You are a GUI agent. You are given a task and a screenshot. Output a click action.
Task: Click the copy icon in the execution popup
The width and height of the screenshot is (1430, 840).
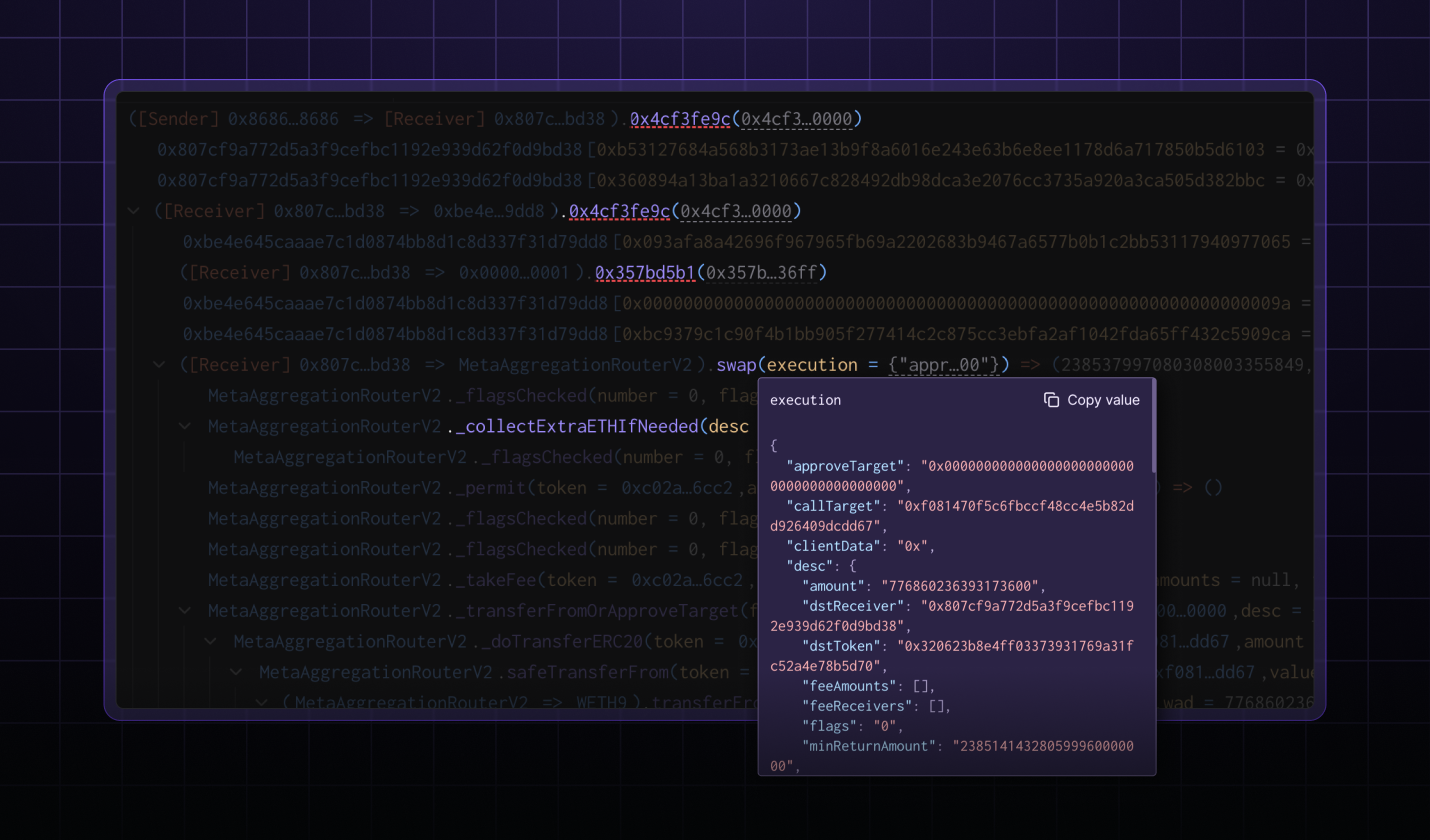tap(1051, 400)
